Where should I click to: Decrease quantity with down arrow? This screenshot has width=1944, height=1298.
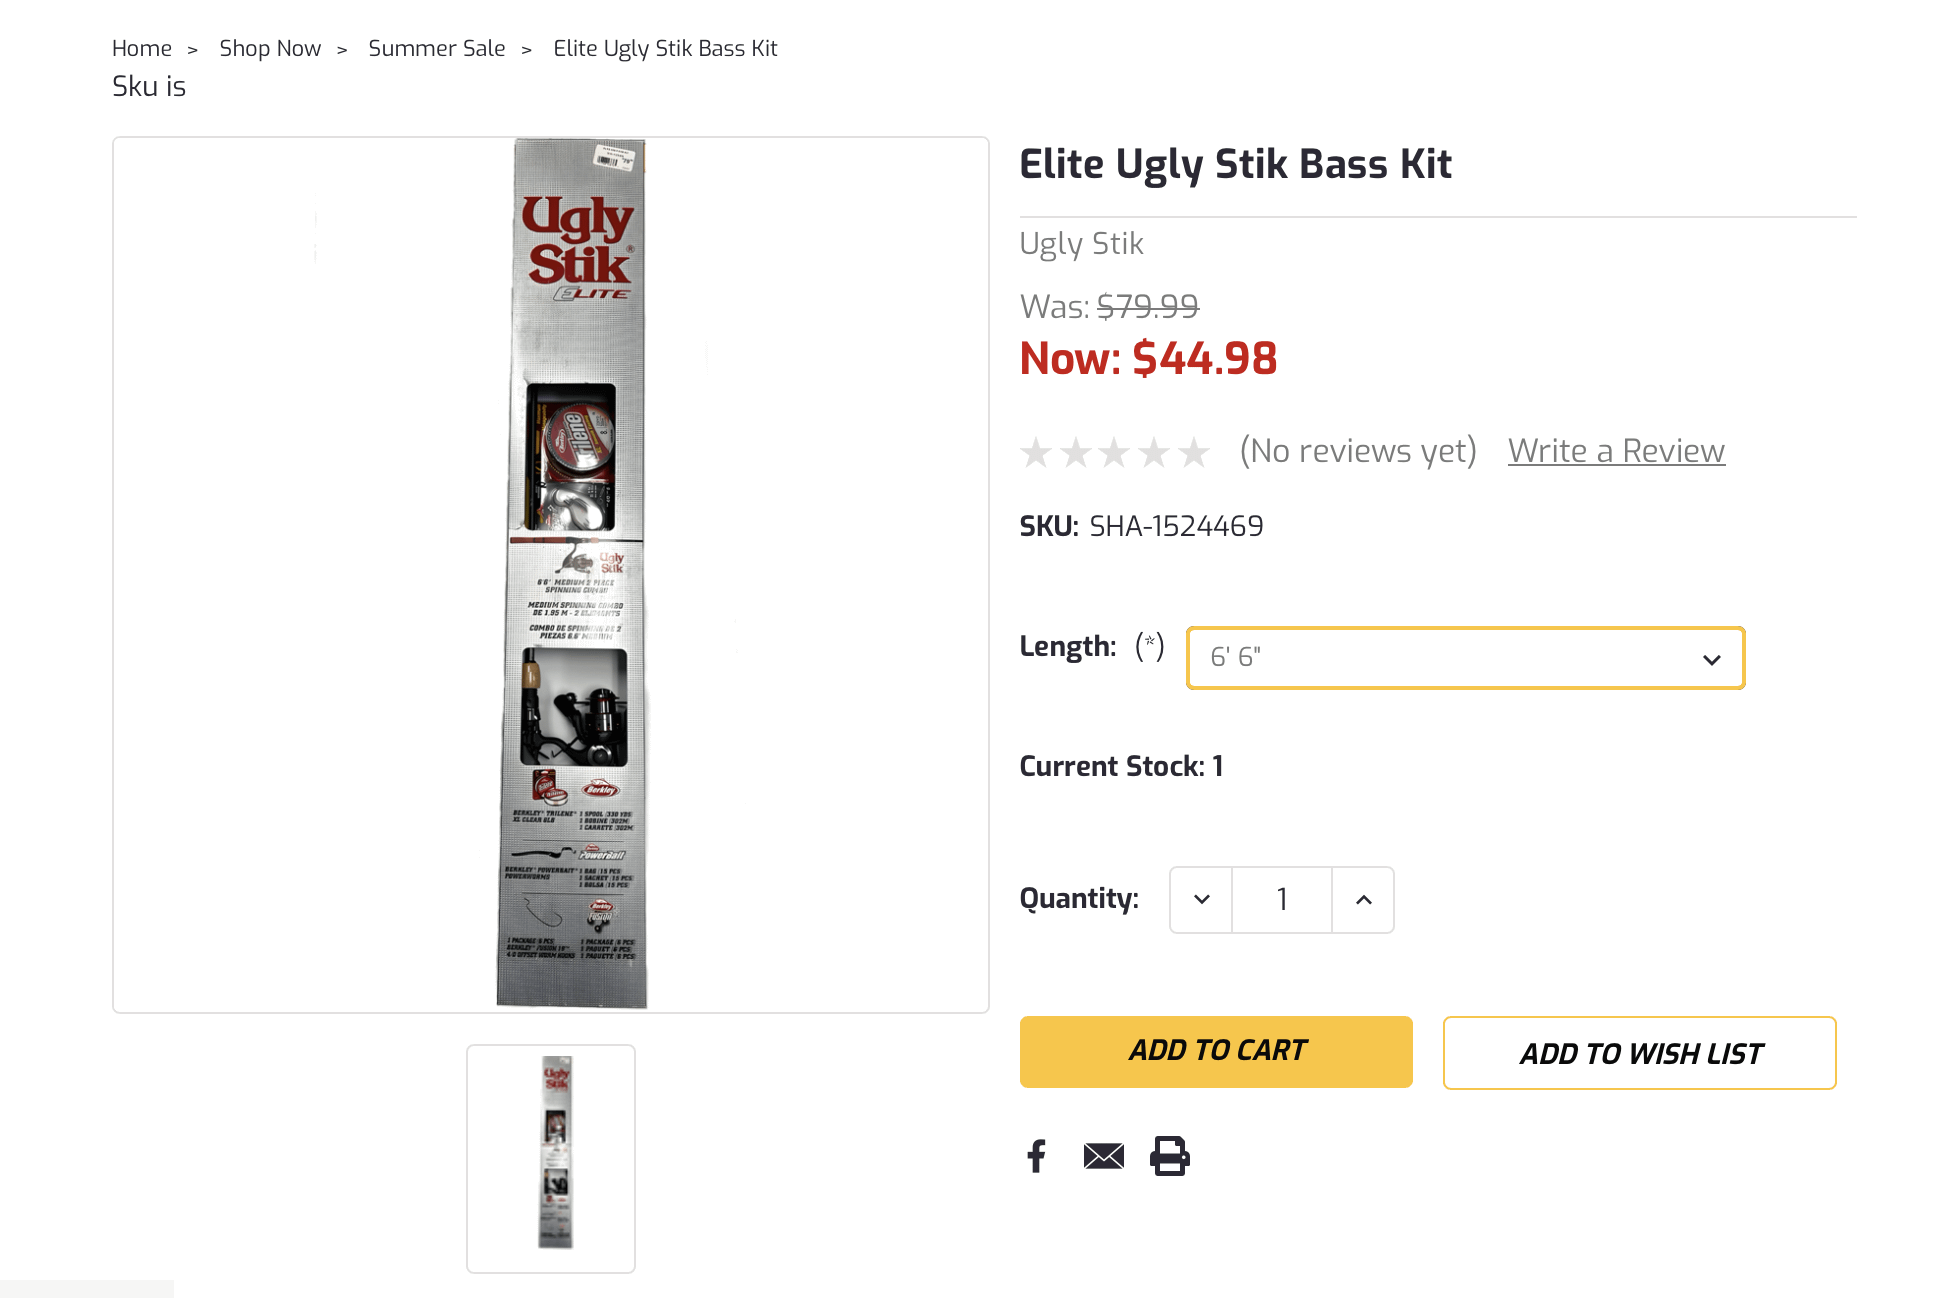point(1202,900)
